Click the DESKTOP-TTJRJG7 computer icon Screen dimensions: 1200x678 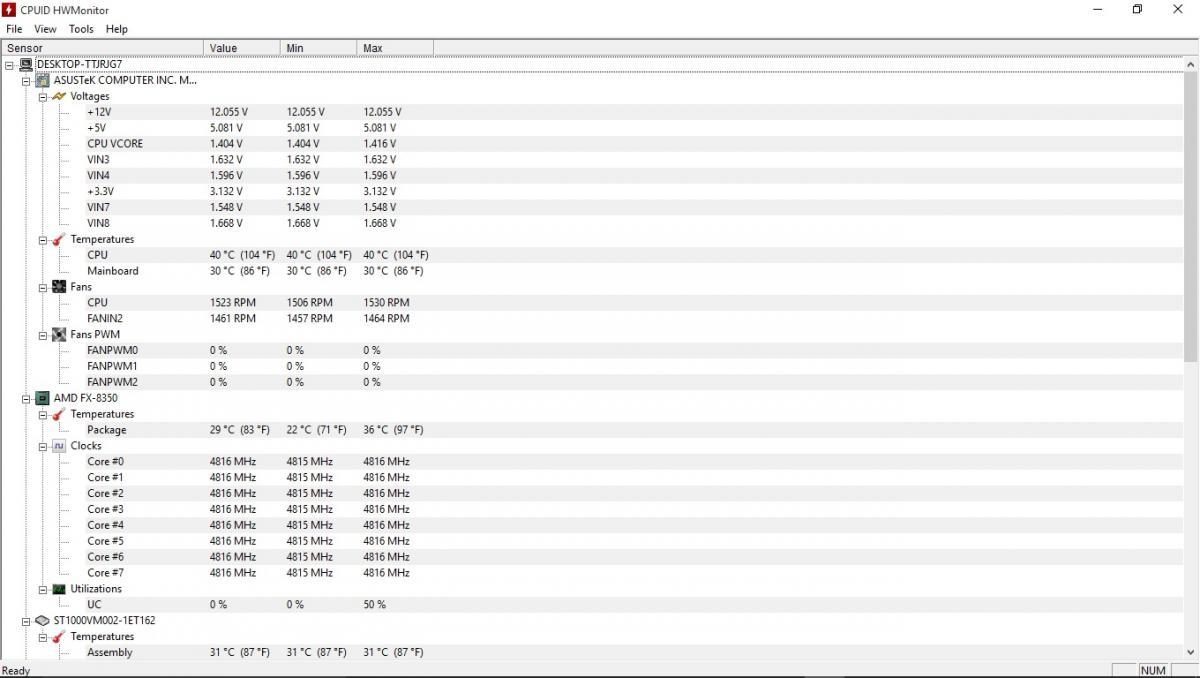(x=26, y=64)
